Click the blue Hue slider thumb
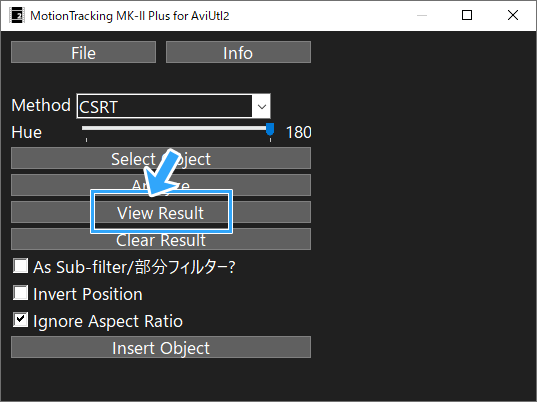The width and height of the screenshot is (537, 402). [270, 130]
